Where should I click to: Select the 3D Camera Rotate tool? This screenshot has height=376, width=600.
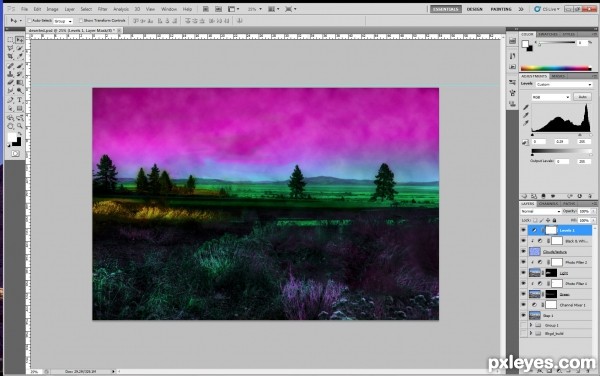(20, 118)
